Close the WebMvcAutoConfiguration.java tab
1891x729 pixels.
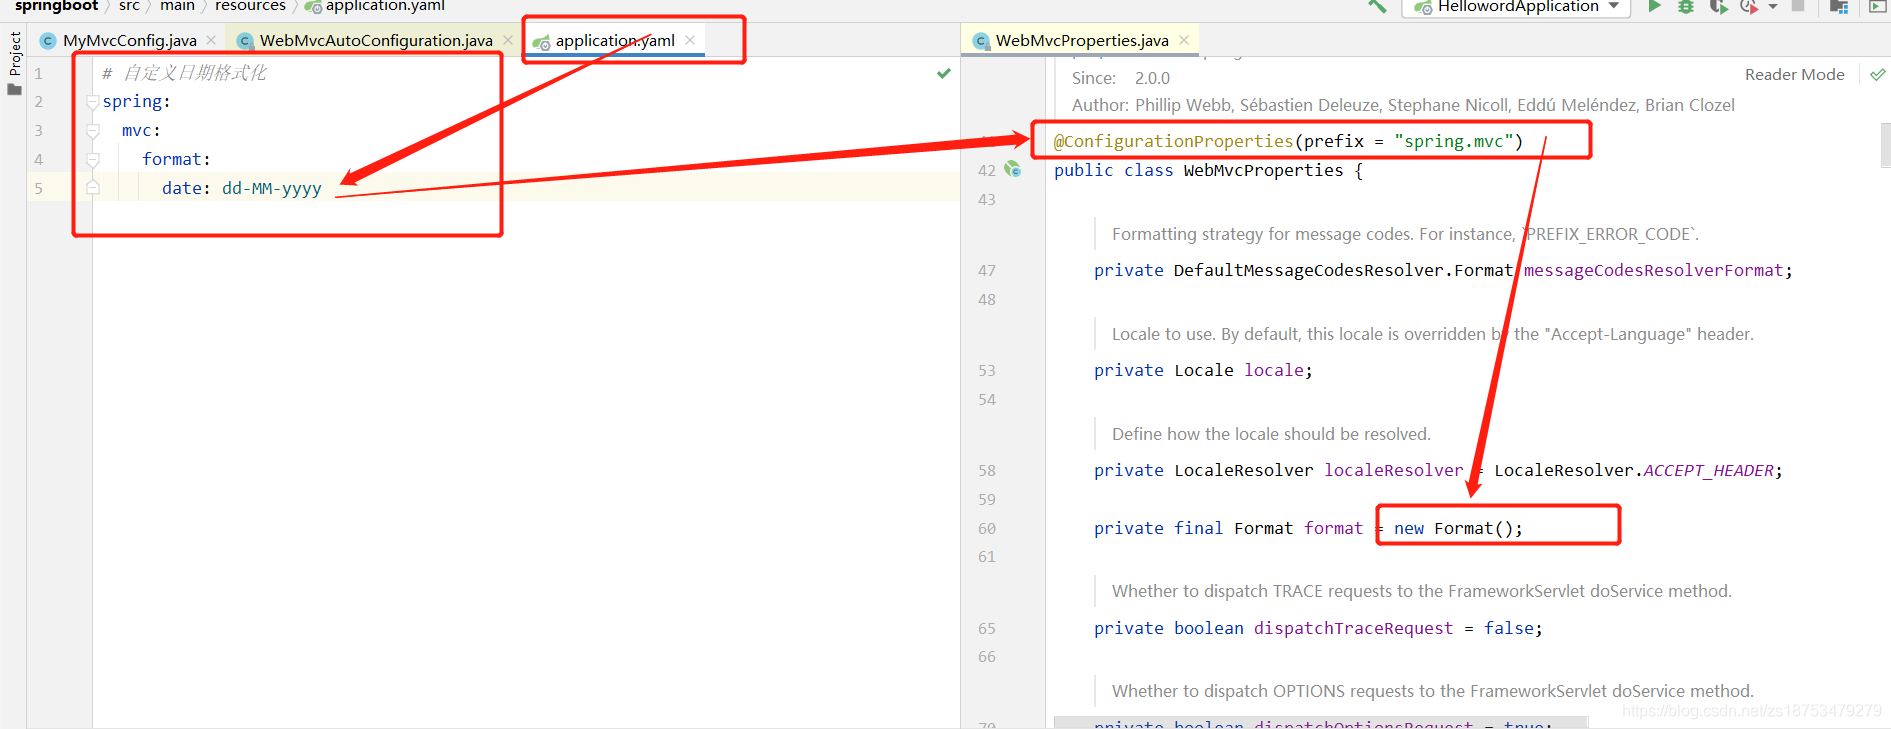pyautogui.click(x=508, y=40)
